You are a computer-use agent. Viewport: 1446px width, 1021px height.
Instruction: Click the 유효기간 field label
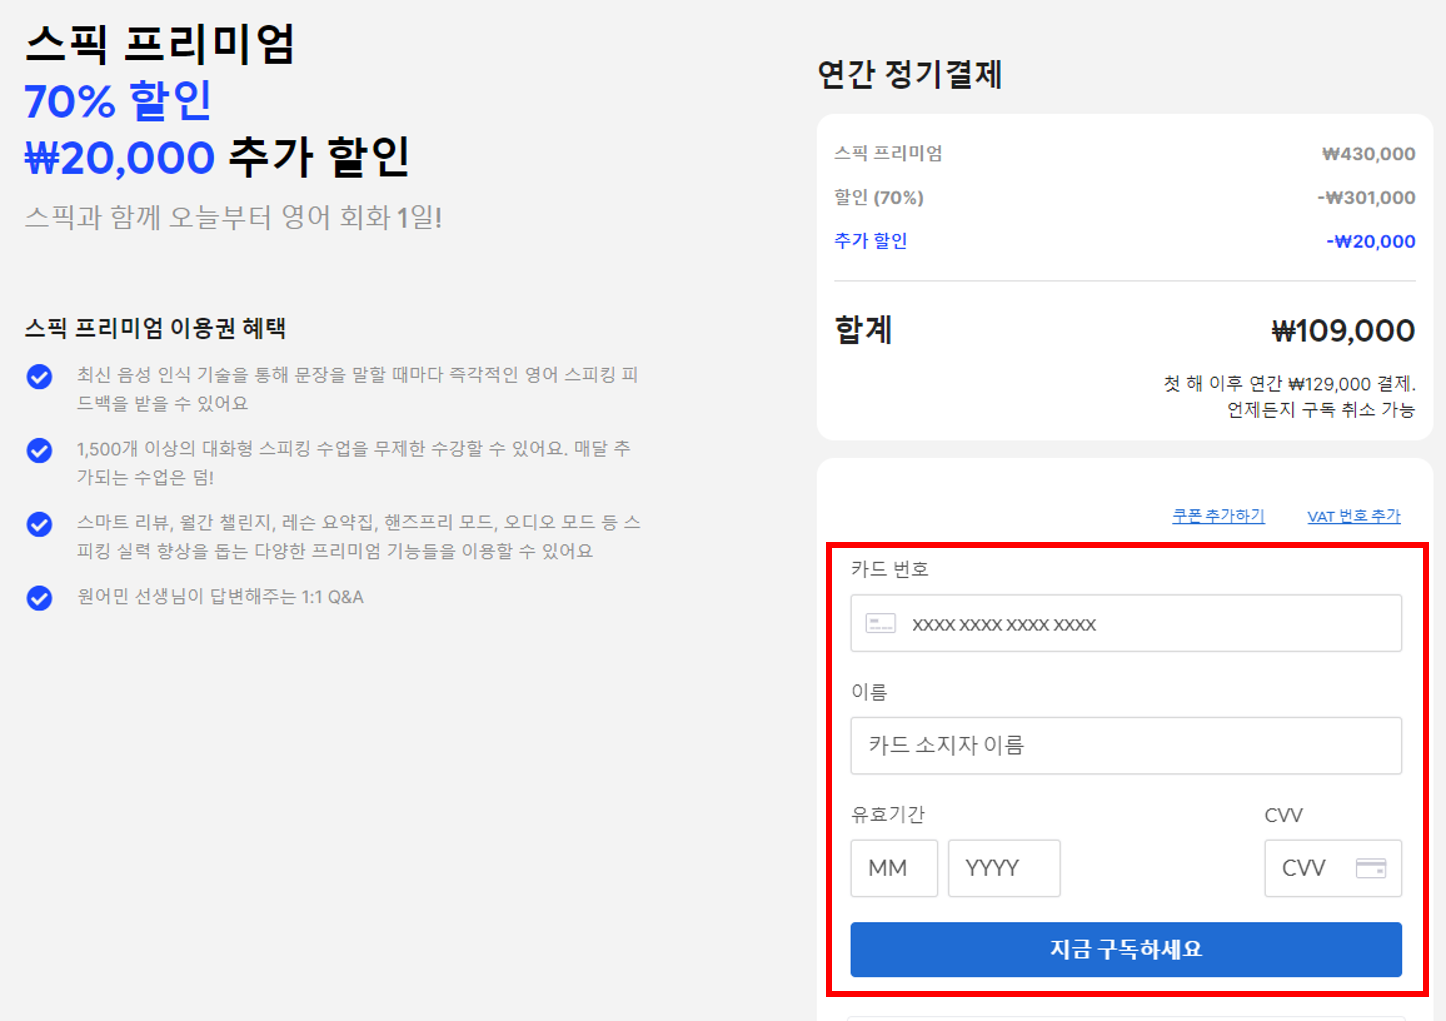click(888, 814)
